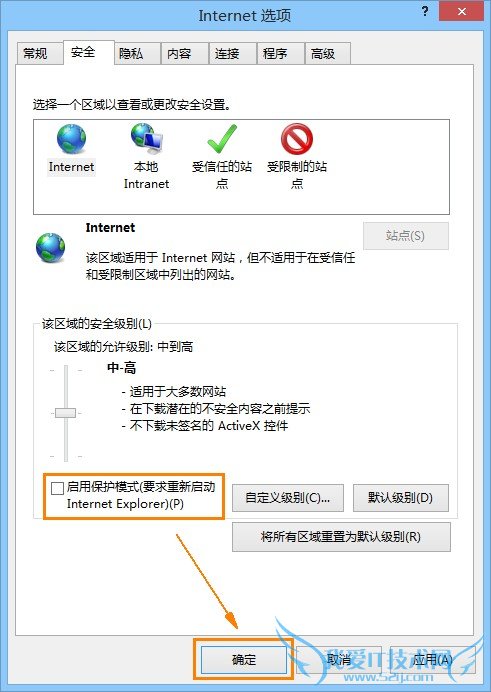The width and height of the screenshot is (491, 692).
Task: Click the security level slider handle
Action: tap(65, 413)
